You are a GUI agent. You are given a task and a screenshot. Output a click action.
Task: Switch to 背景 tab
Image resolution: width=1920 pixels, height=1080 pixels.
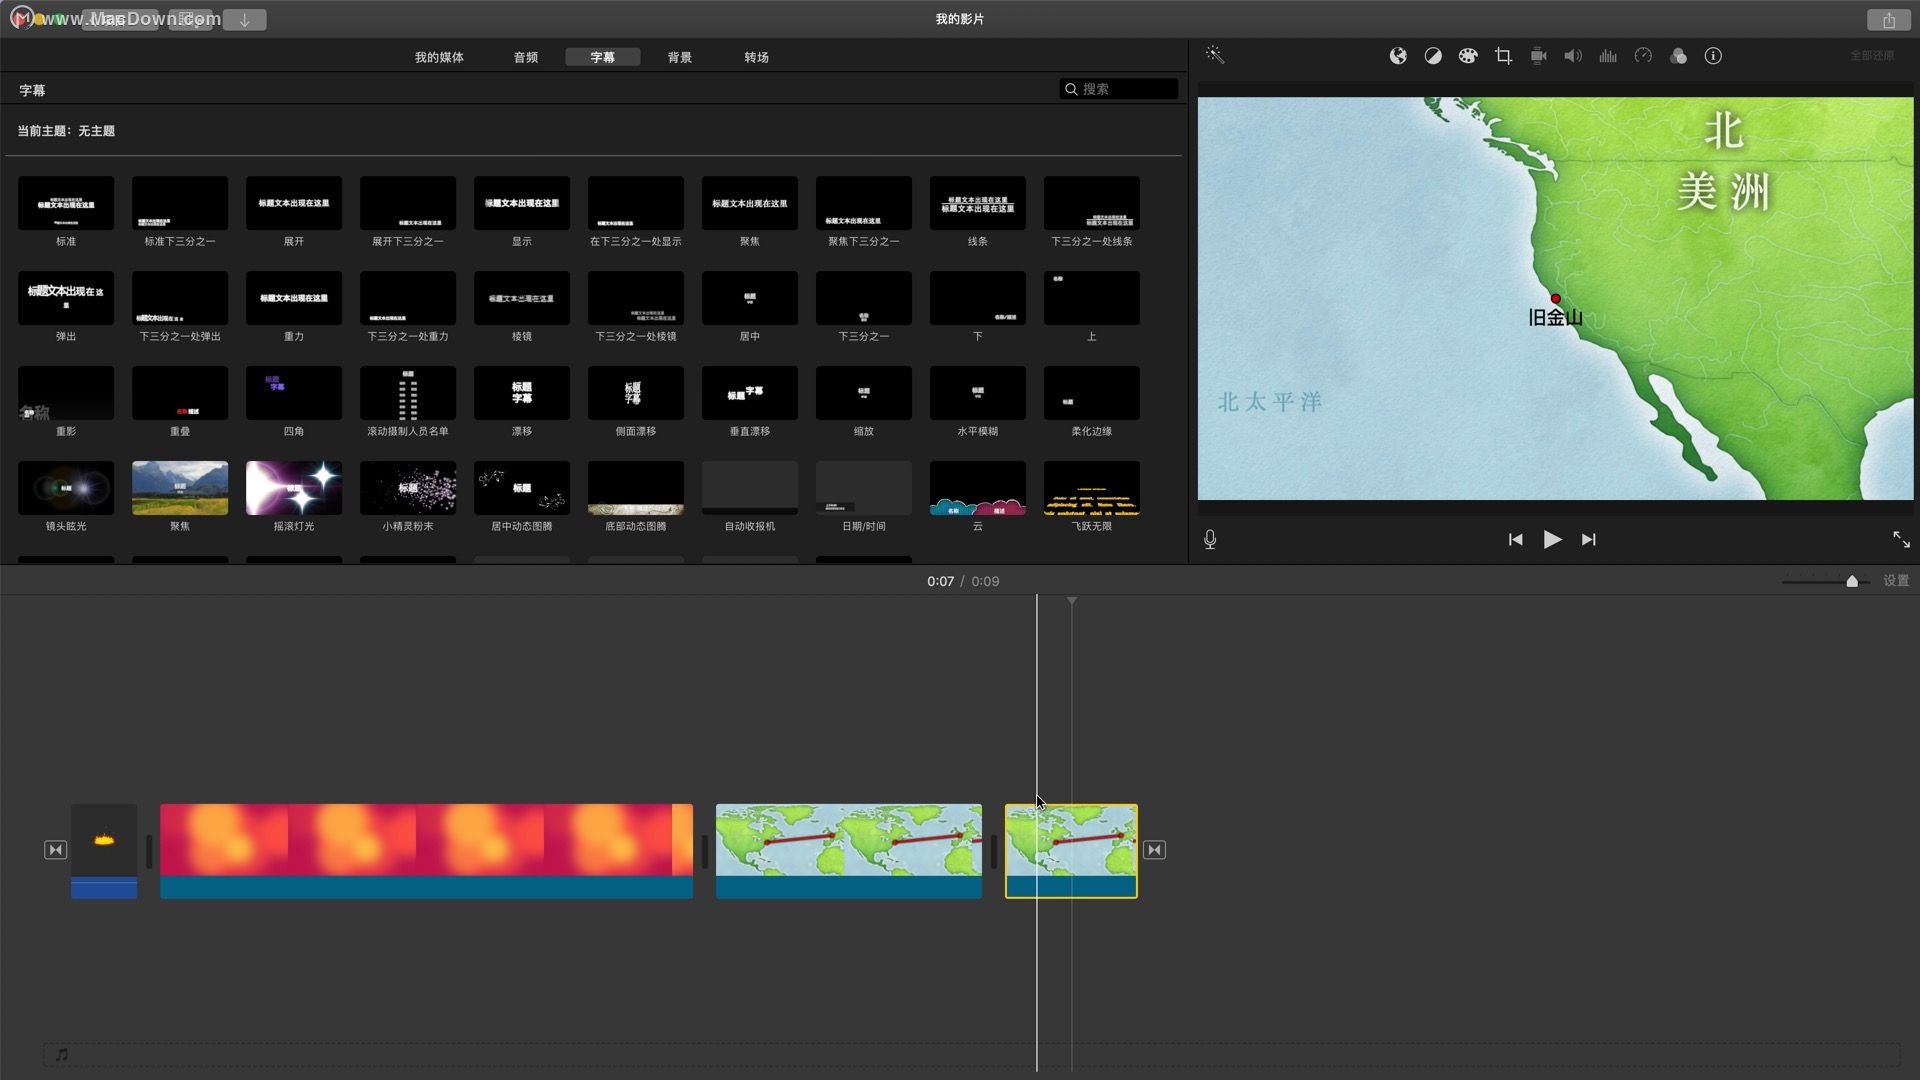680,57
